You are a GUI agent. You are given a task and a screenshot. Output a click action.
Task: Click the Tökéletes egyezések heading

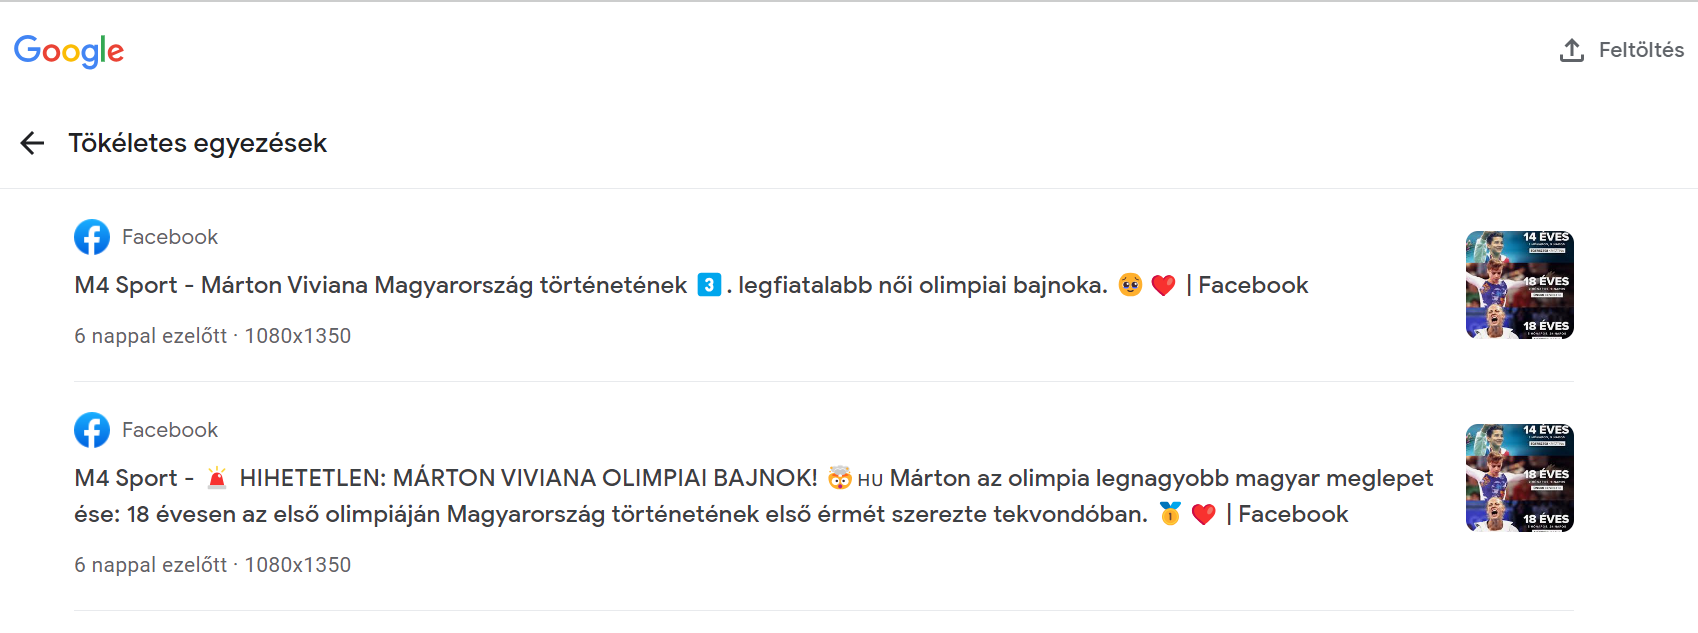coord(198,143)
